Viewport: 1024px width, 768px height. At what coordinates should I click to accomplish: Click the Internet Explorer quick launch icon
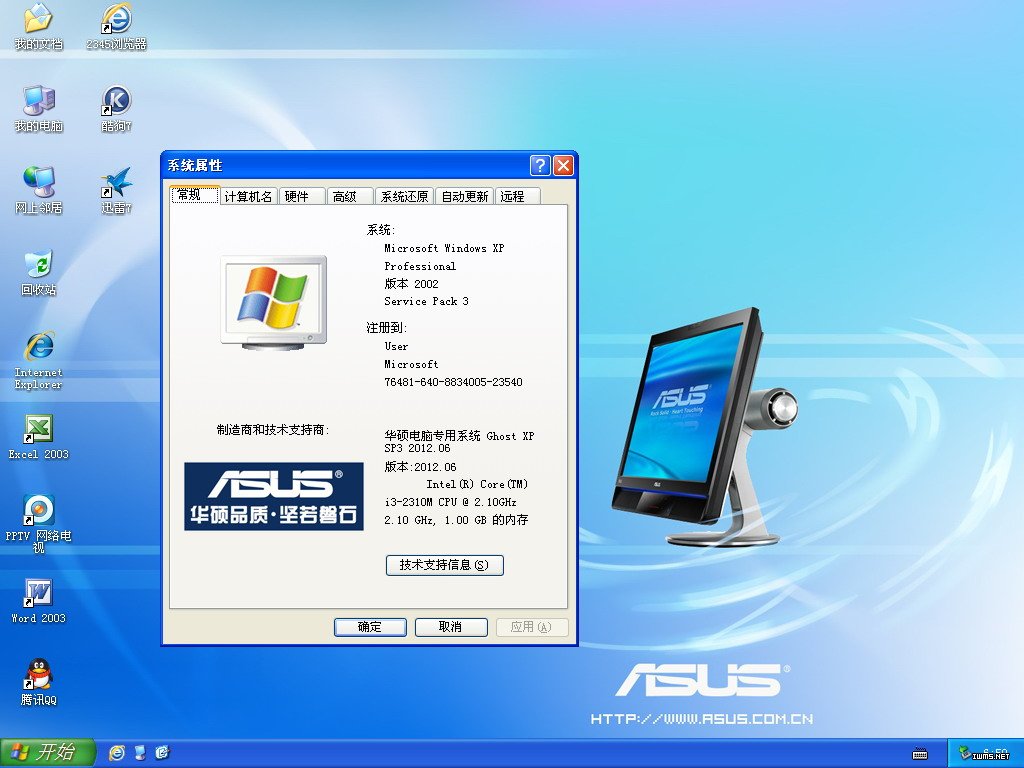117,753
